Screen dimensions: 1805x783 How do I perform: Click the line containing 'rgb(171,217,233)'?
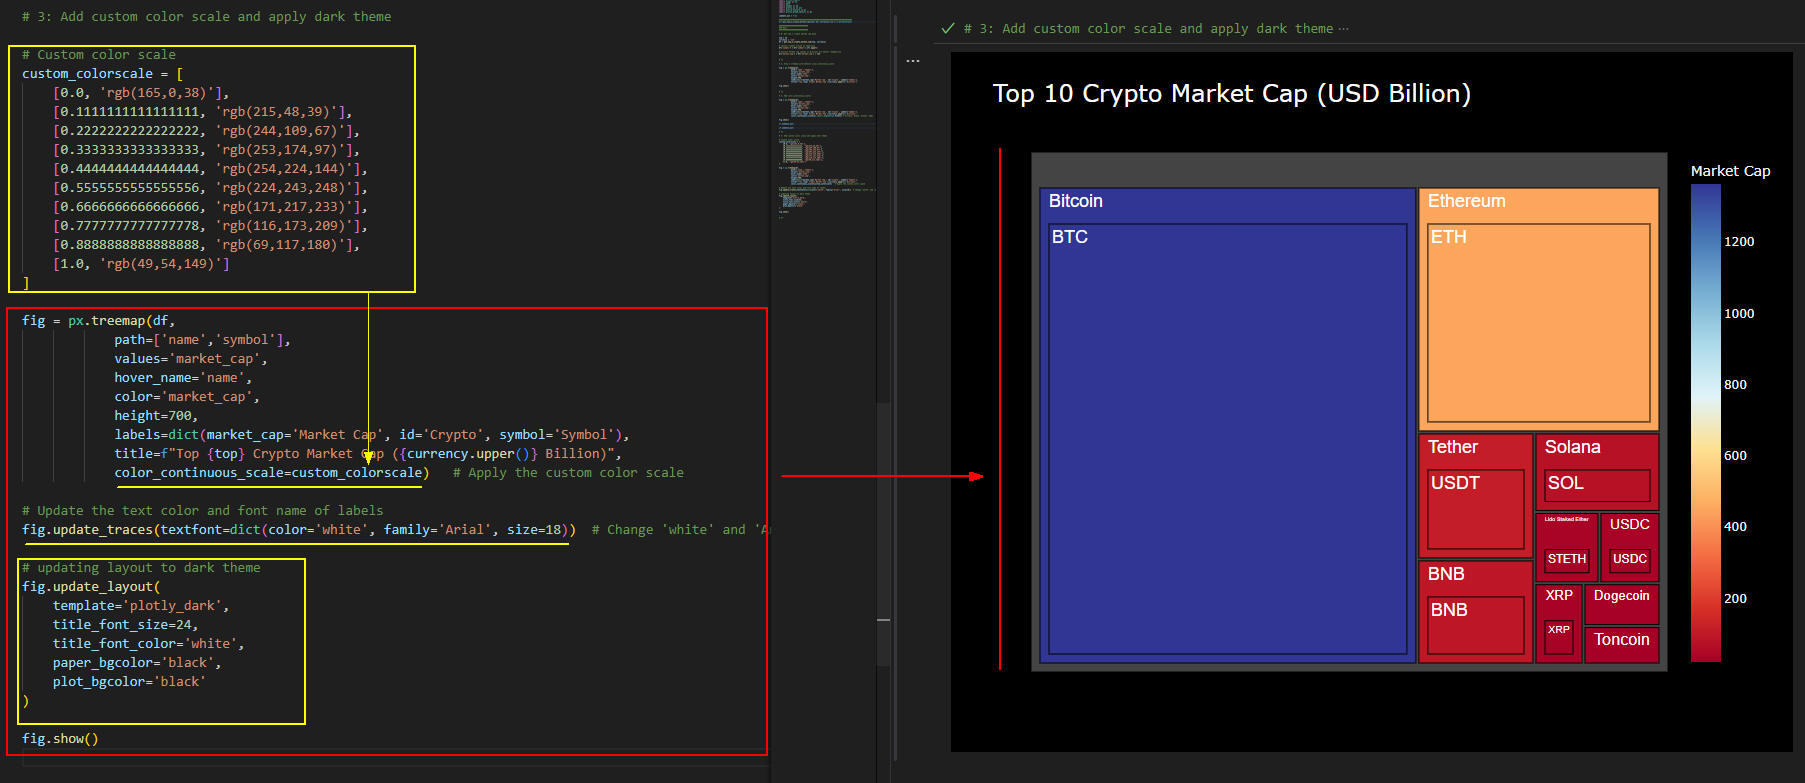pos(210,207)
